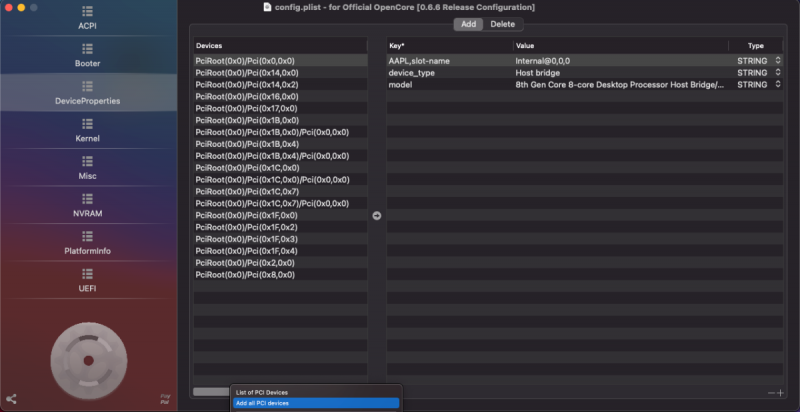Click the Devices column header
The image size is (800, 412).
[x=280, y=46]
